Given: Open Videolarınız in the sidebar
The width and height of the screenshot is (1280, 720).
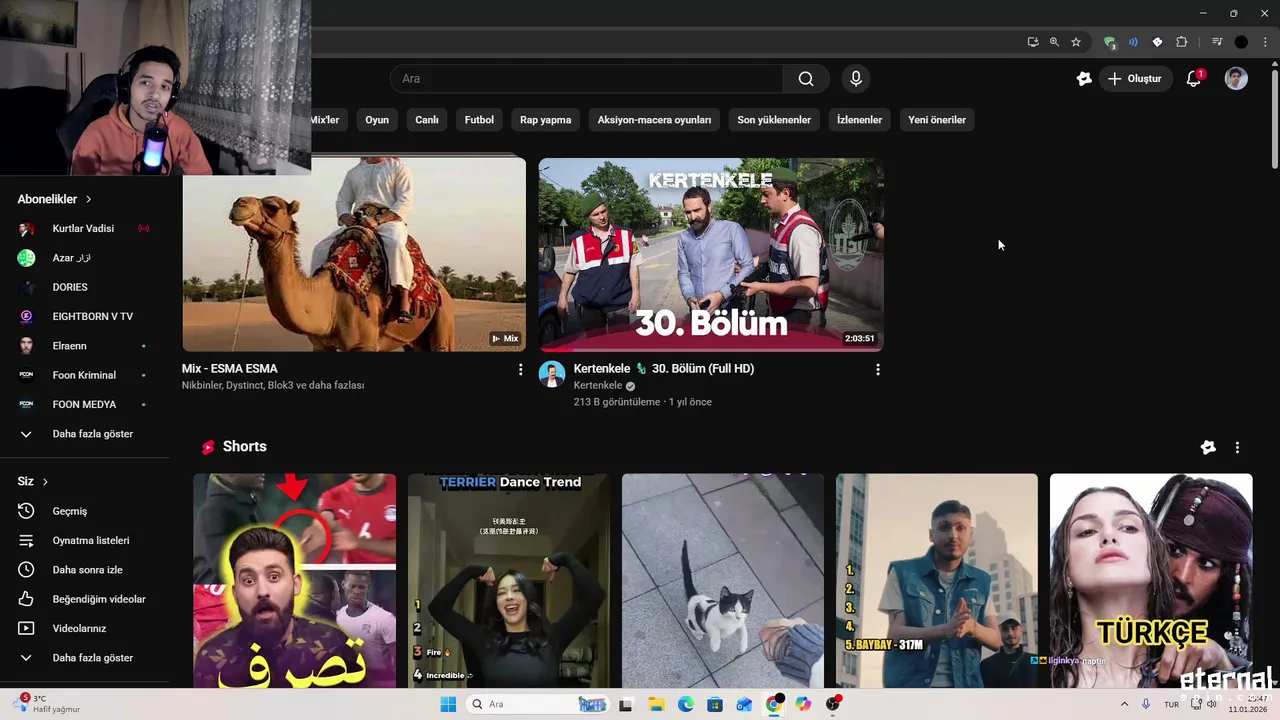Looking at the screenshot, I should pyautogui.click(x=85, y=628).
